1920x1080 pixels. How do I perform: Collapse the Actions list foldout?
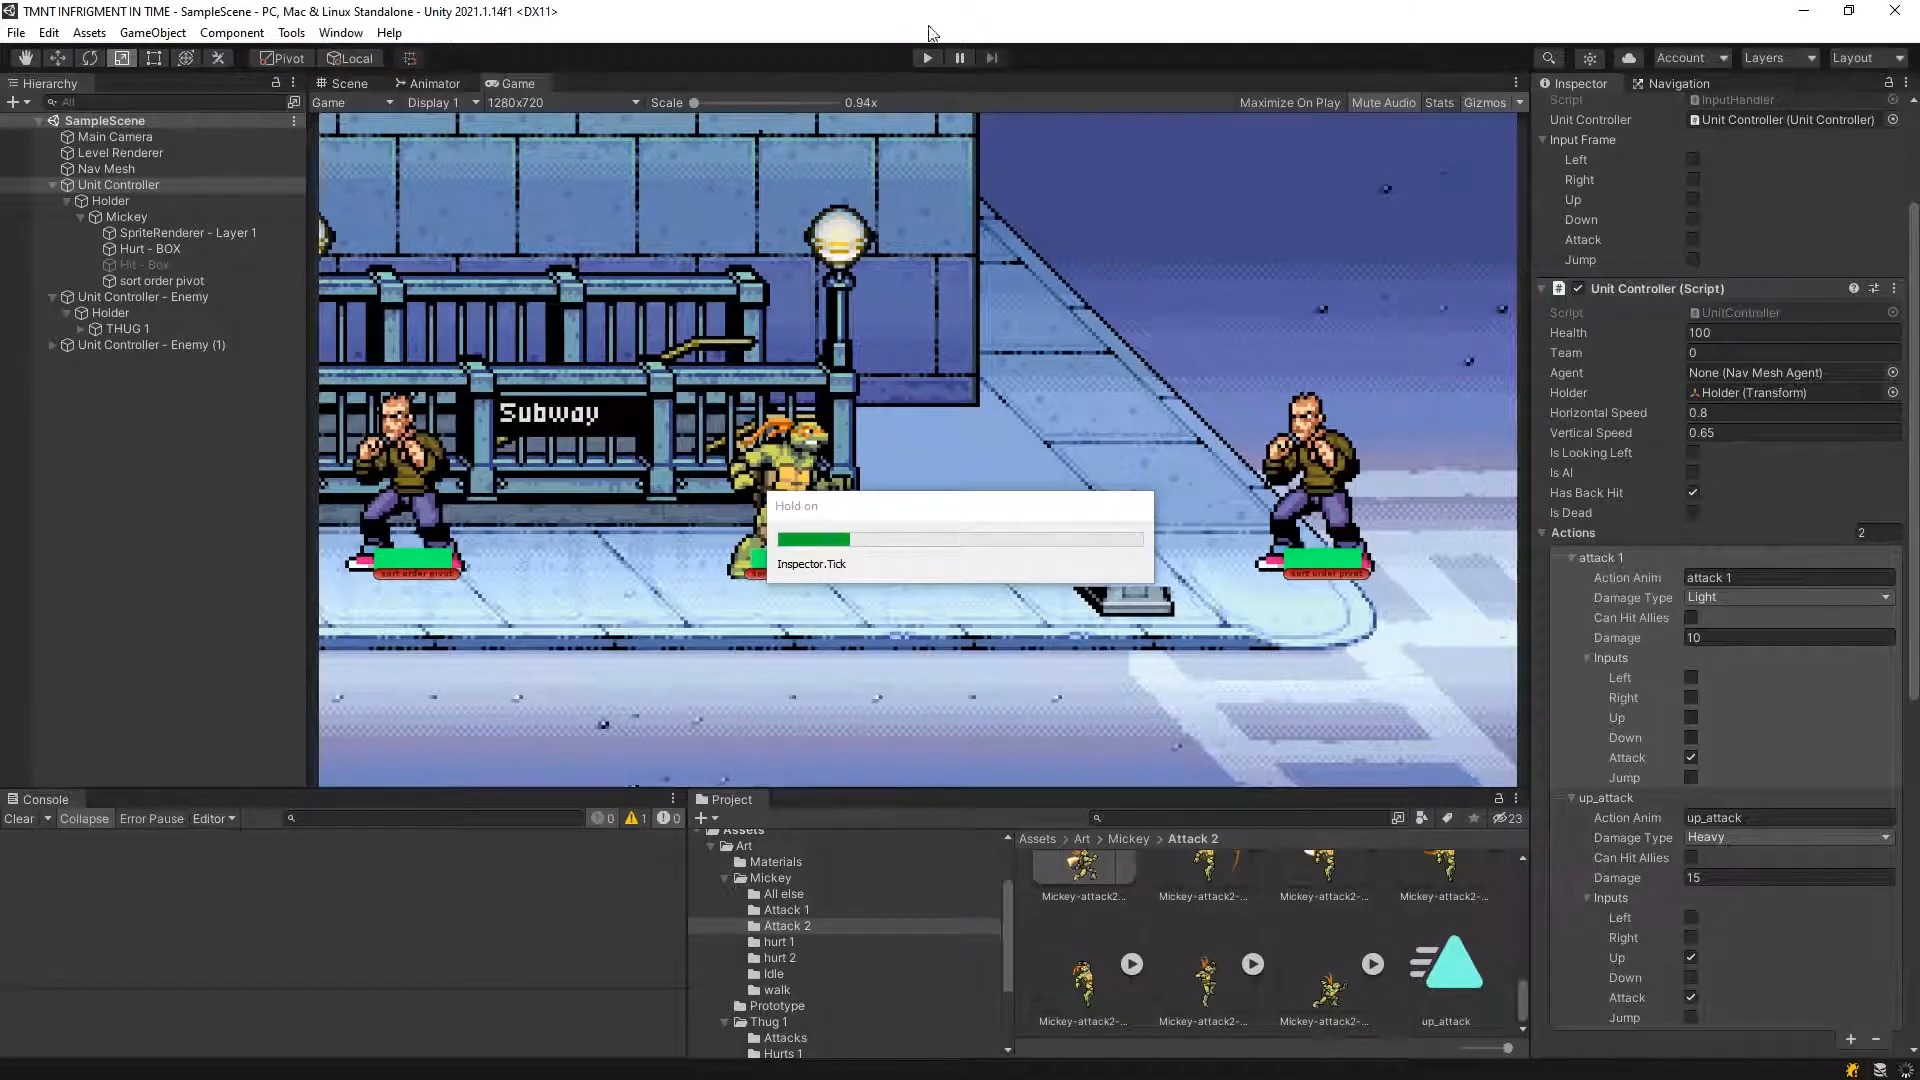[1542, 533]
